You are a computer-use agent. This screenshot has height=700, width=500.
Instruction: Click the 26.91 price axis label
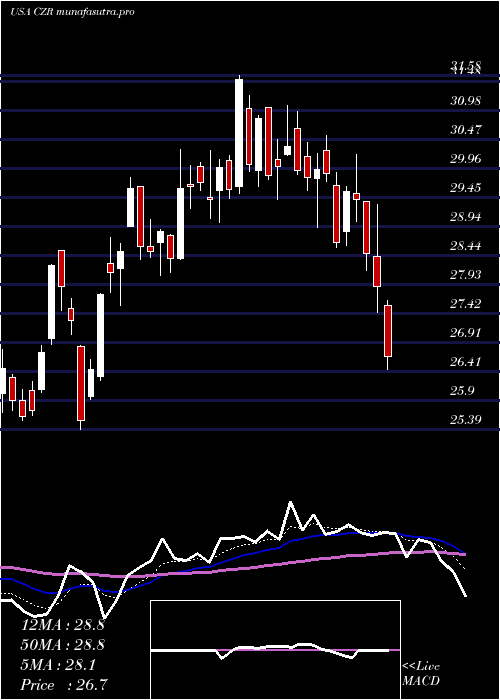(x=465, y=333)
